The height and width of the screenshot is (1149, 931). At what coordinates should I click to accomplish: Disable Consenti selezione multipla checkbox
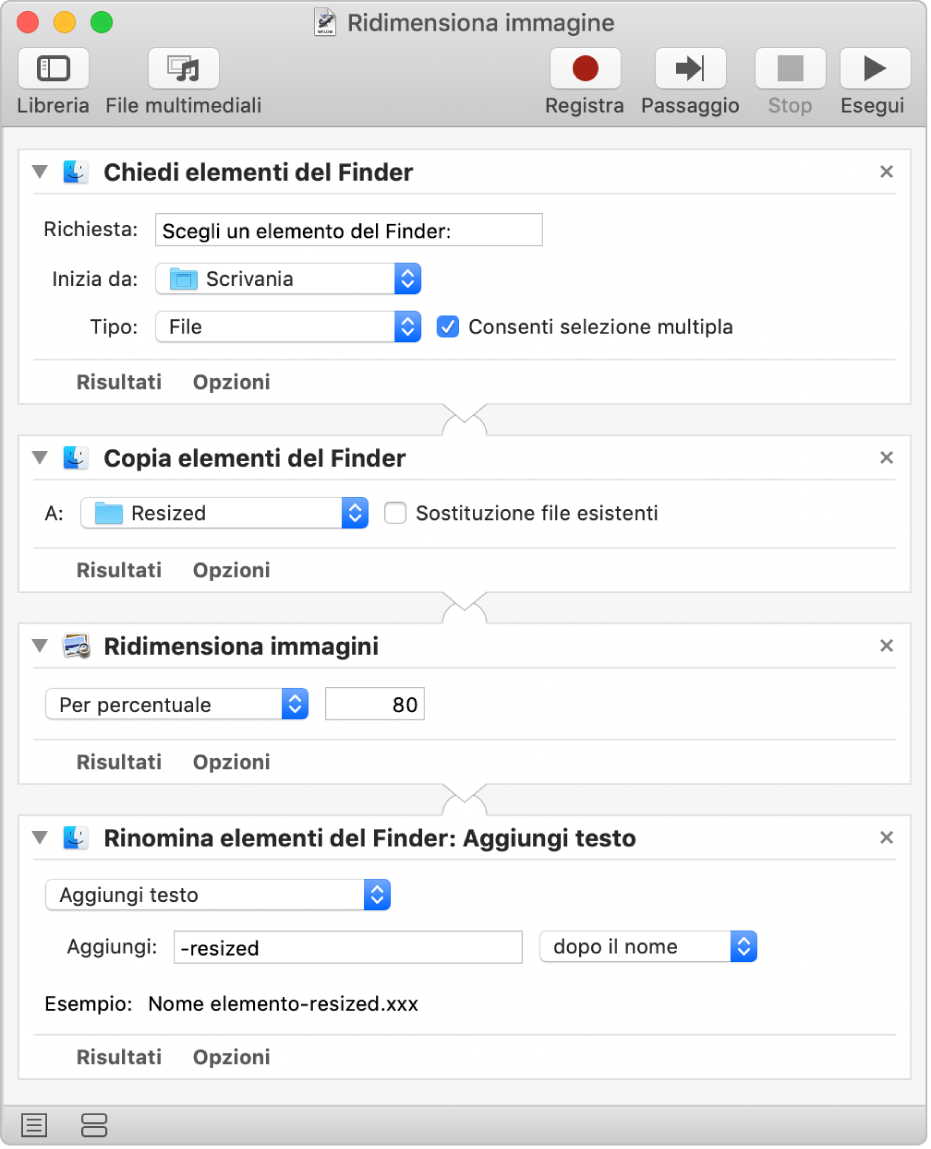coord(448,326)
